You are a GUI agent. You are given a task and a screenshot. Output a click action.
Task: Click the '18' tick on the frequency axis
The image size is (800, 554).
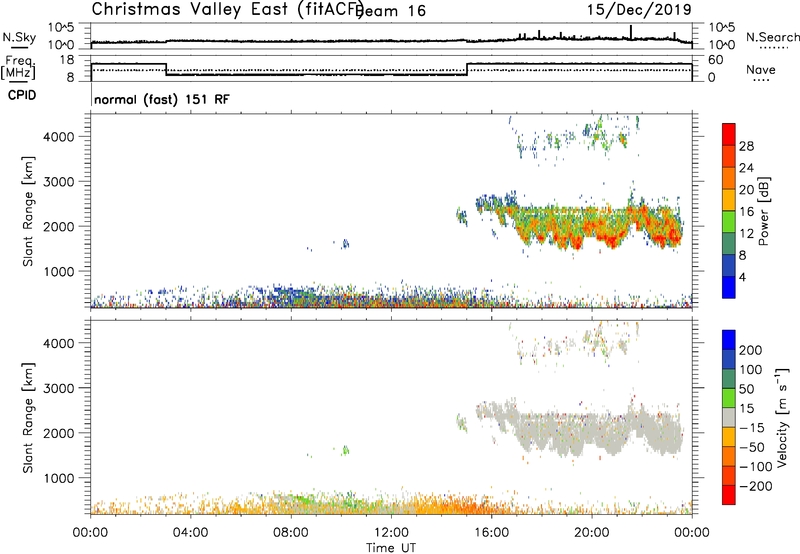(67, 60)
